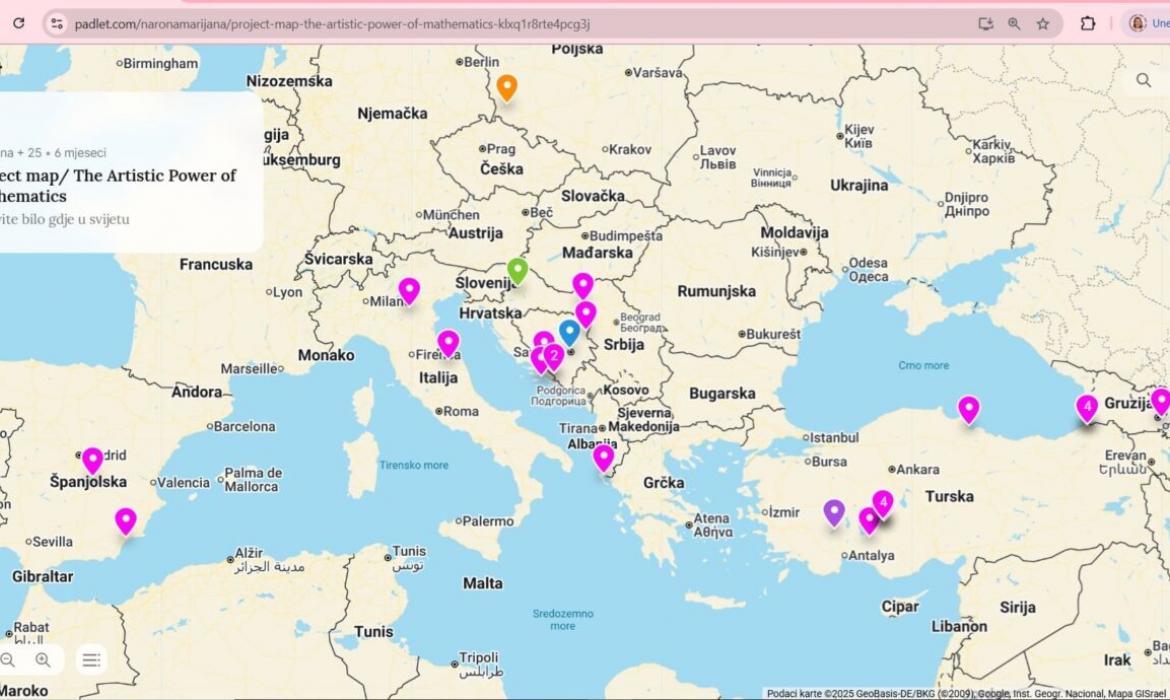Select the green pin over Slovenia

click(517, 270)
